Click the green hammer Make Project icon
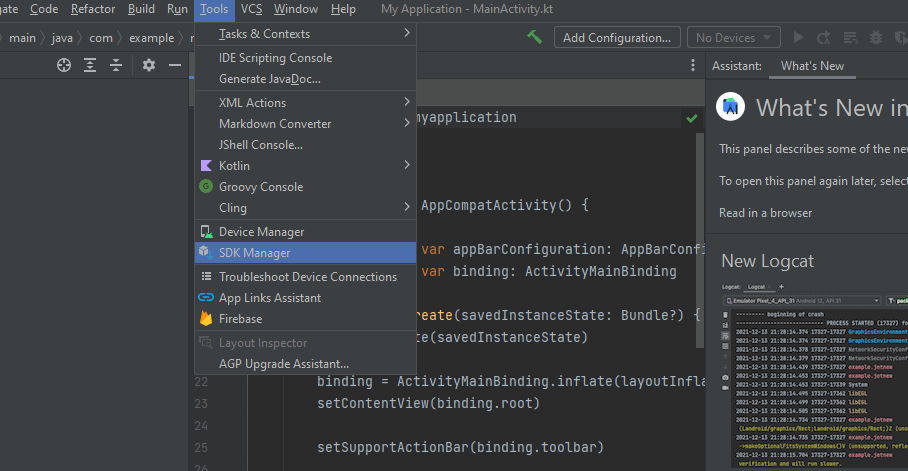The image size is (908, 471). (x=534, y=38)
